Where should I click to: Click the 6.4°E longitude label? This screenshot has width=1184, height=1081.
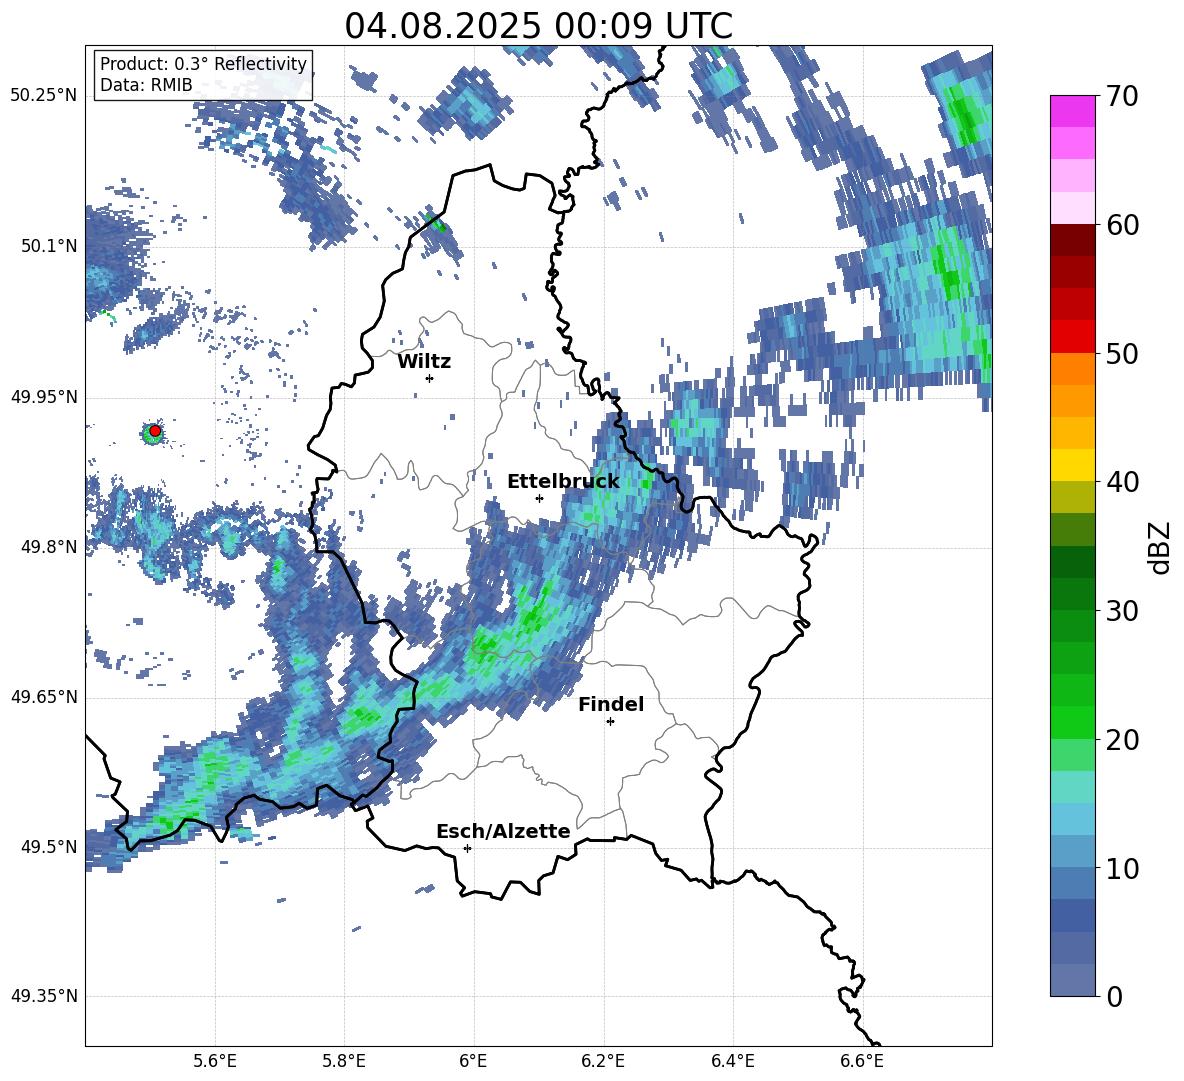point(732,1061)
